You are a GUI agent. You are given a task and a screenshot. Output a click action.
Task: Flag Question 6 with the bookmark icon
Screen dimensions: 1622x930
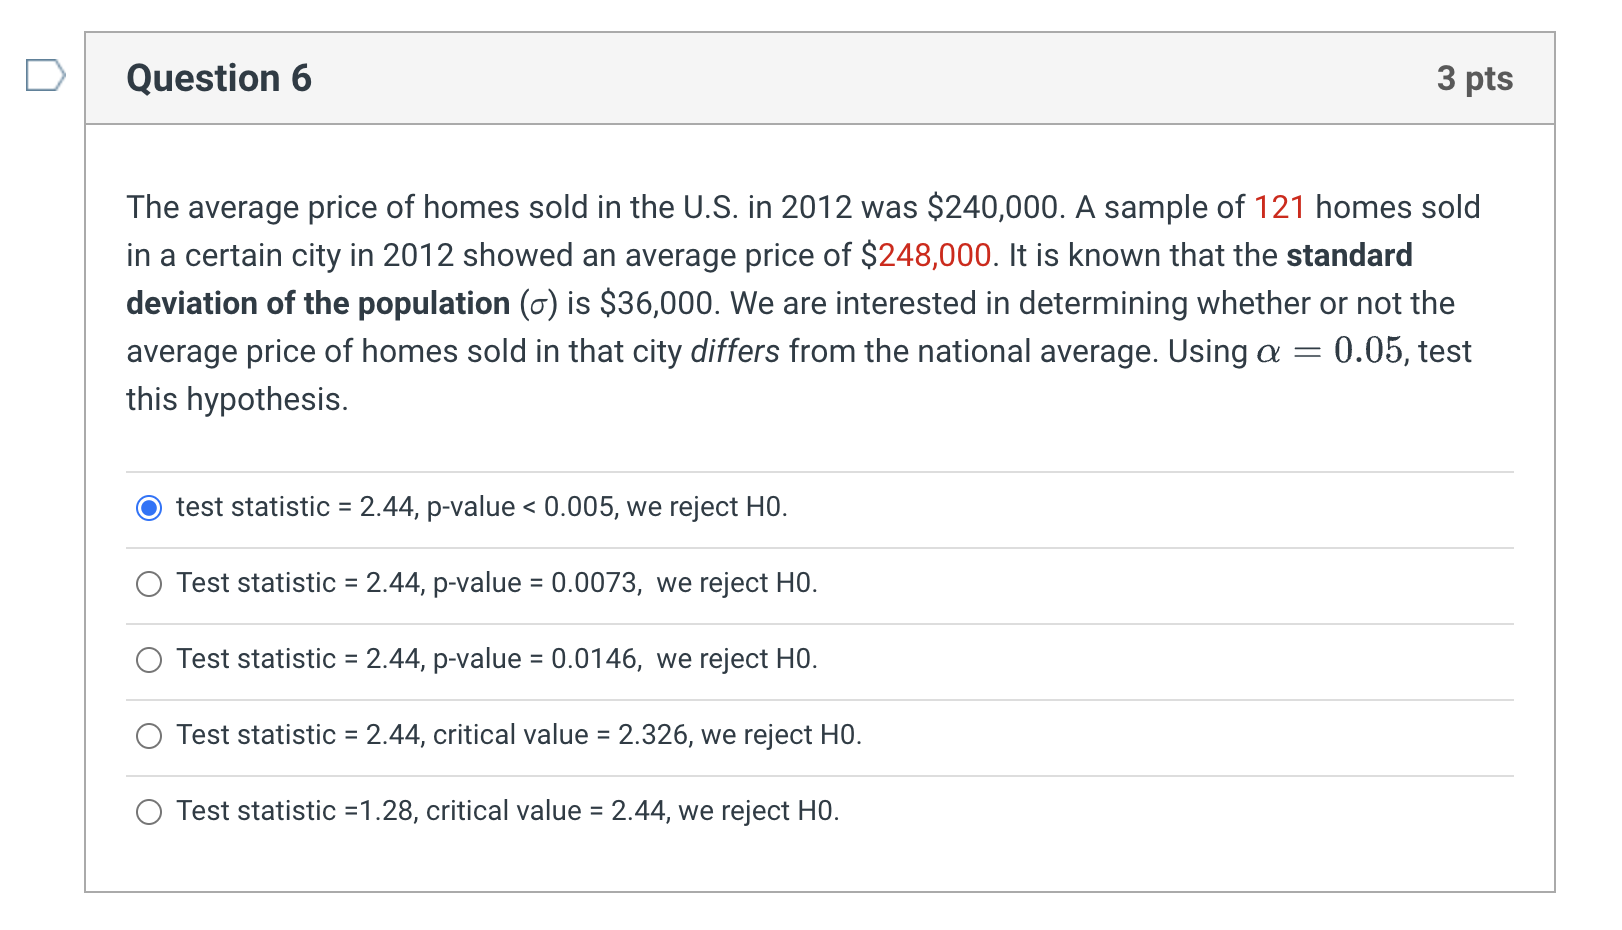click(46, 76)
